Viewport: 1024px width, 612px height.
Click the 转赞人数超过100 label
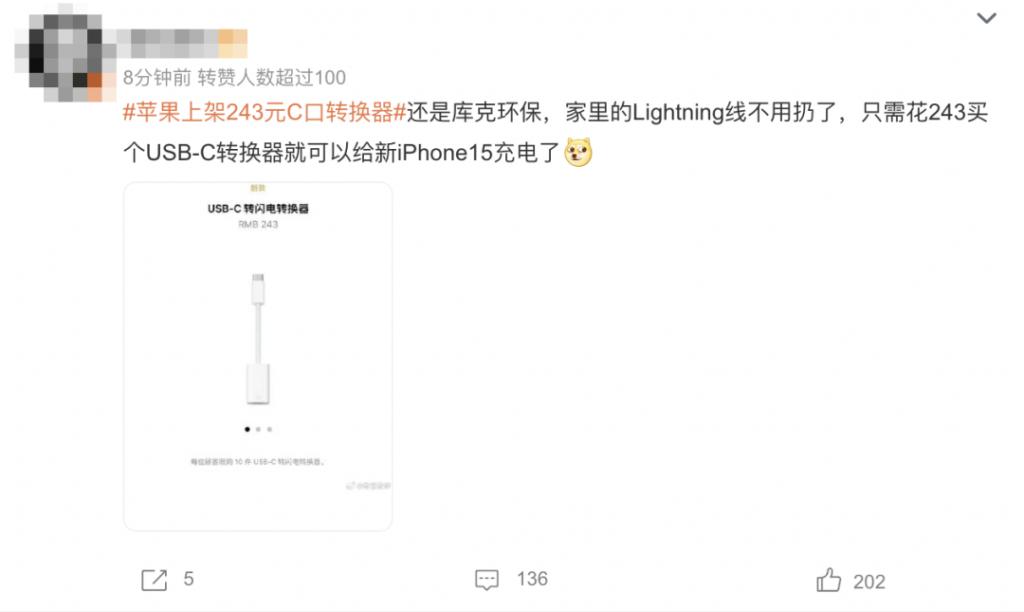pyautogui.click(x=272, y=78)
